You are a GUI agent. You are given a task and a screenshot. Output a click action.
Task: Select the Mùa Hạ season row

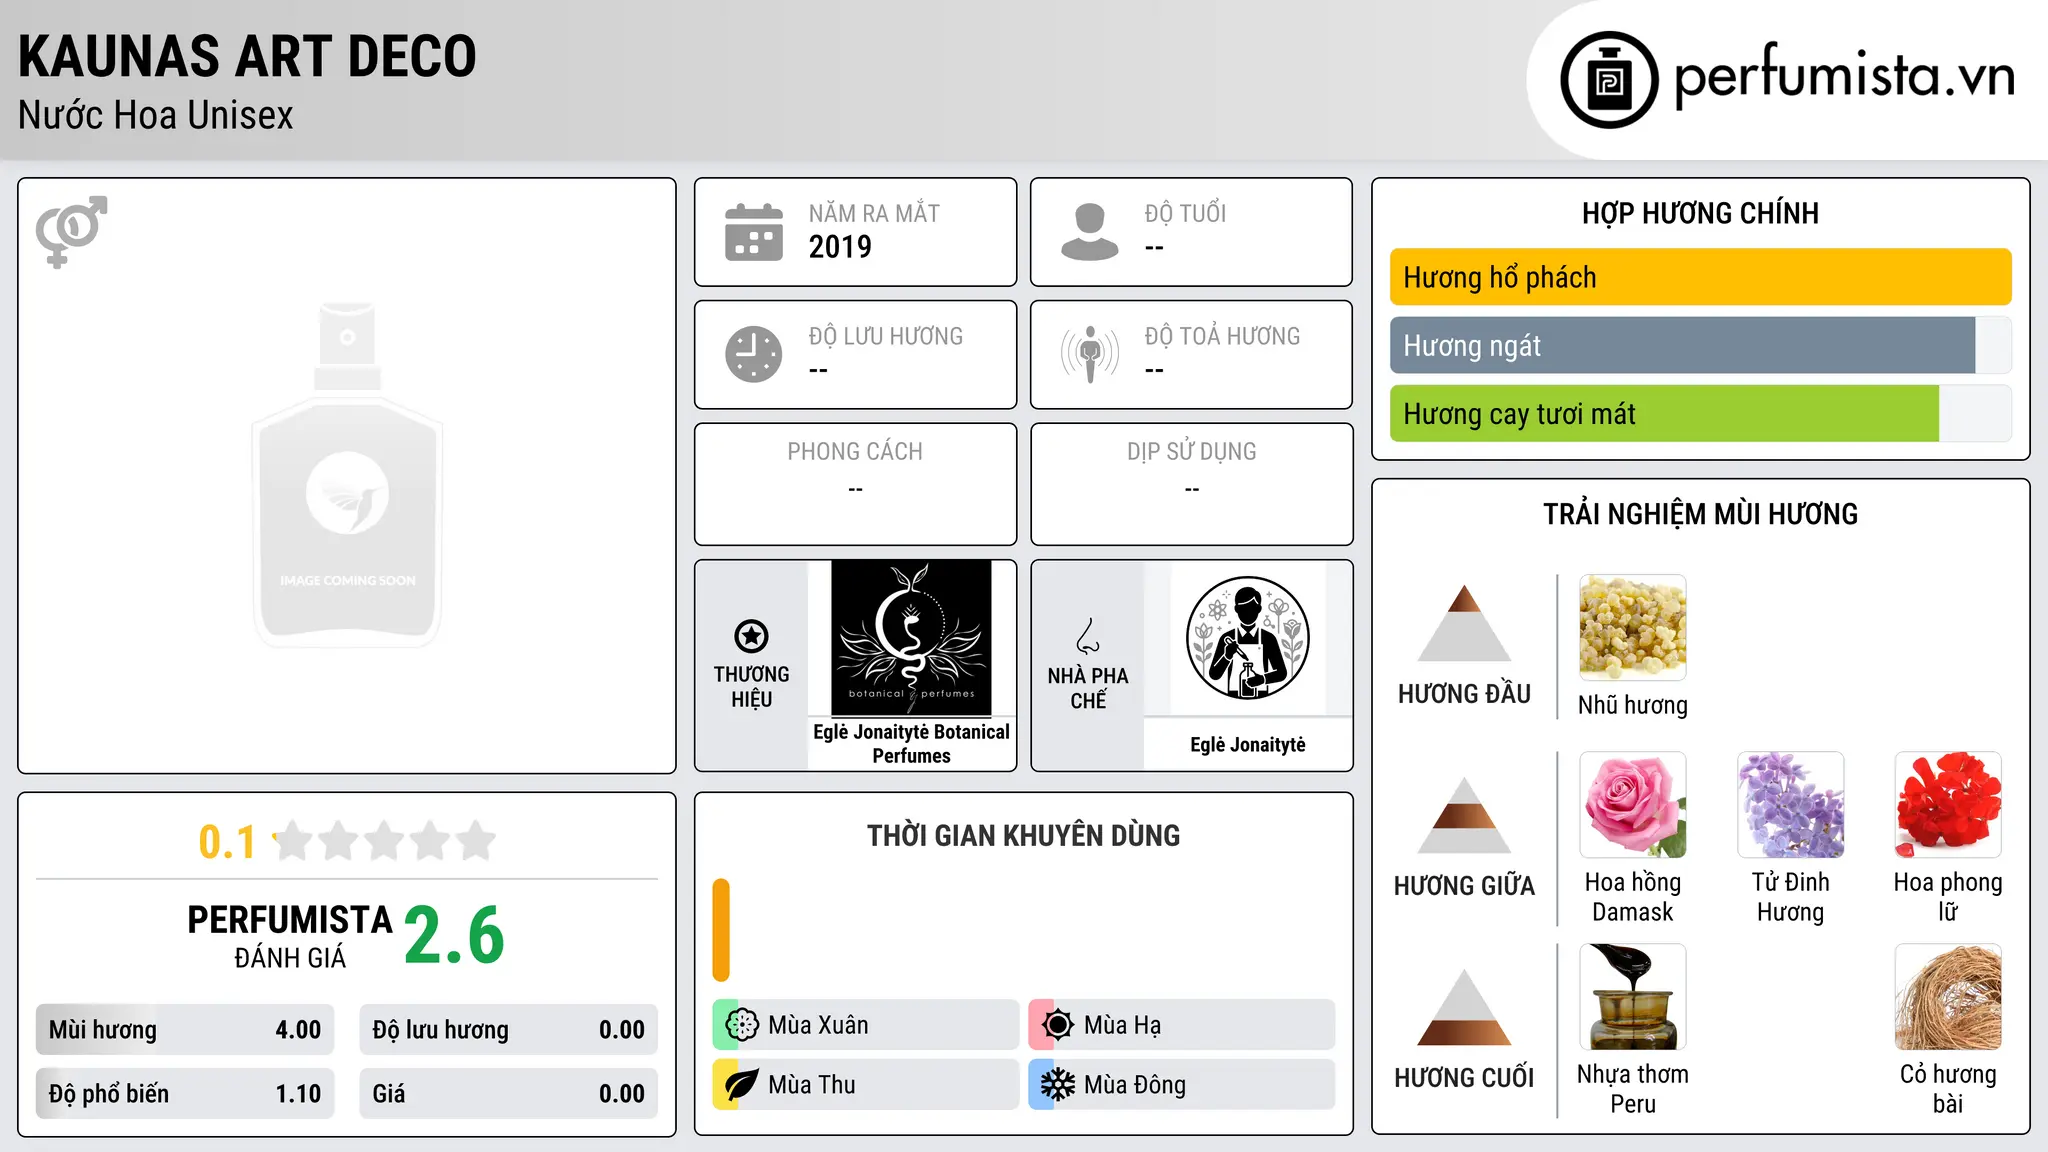(x=1181, y=1025)
